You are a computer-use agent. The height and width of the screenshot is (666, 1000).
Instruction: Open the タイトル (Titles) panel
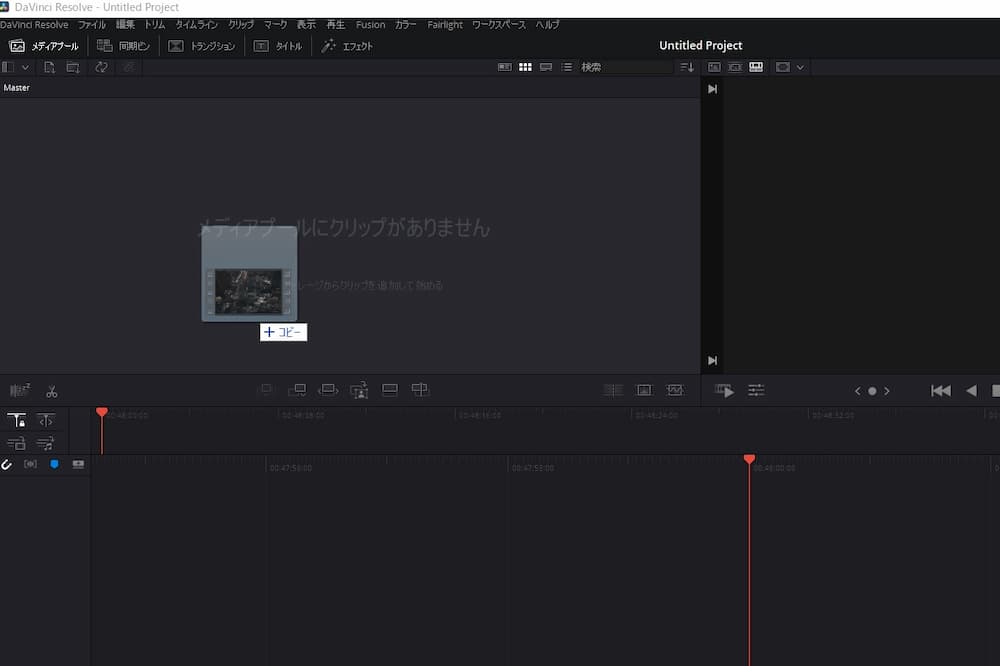pos(279,45)
